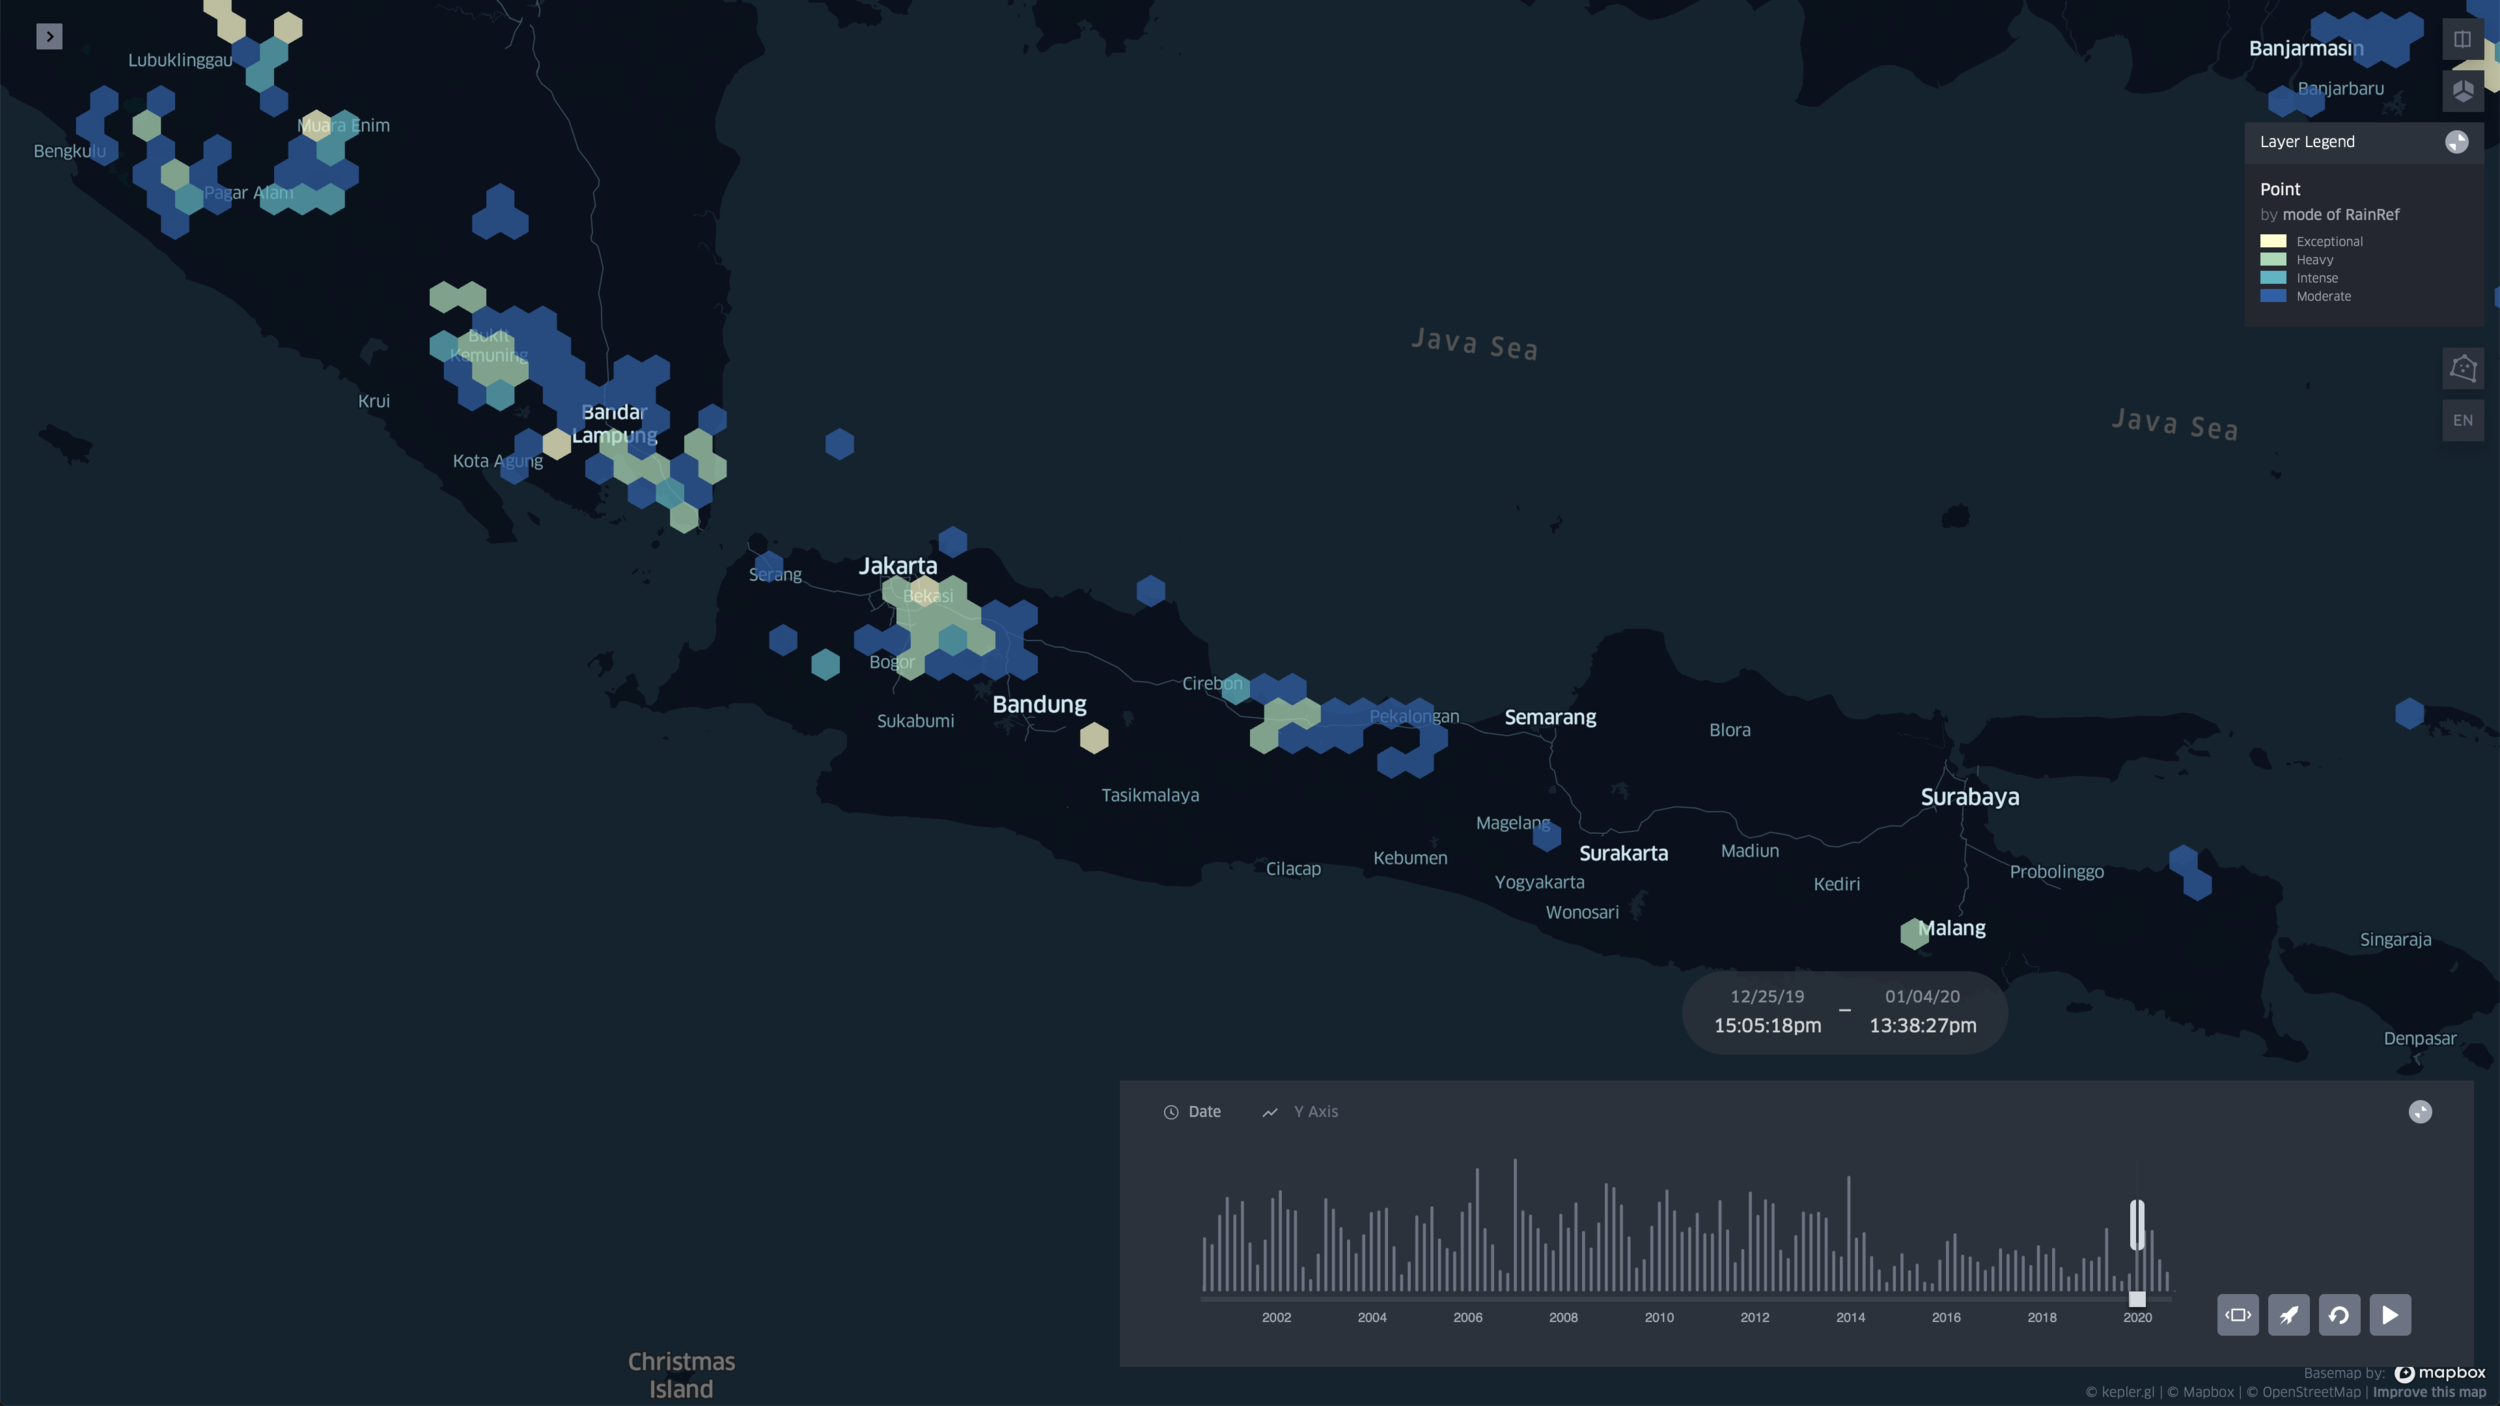2500x1406 pixels.
Task: Collapse the Layer Legend panel
Action: click(x=2456, y=142)
